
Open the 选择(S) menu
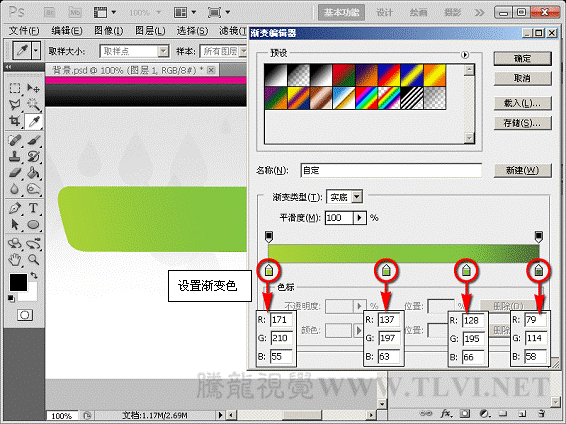click(x=192, y=31)
